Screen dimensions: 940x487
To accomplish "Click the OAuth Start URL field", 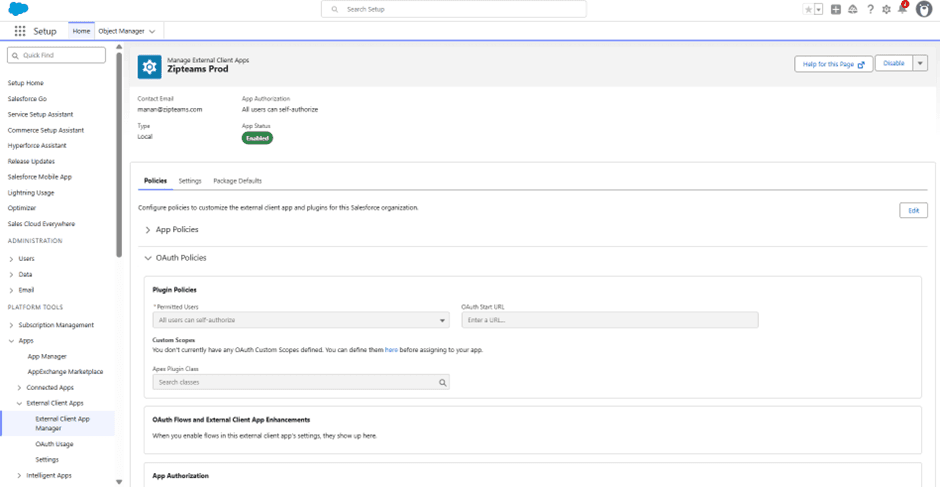I will [610, 320].
